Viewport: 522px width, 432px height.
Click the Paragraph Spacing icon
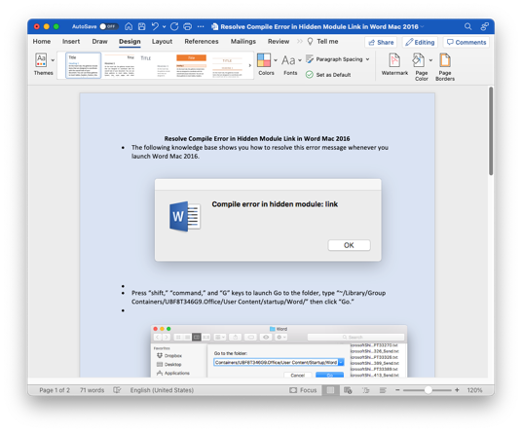[x=310, y=59]
